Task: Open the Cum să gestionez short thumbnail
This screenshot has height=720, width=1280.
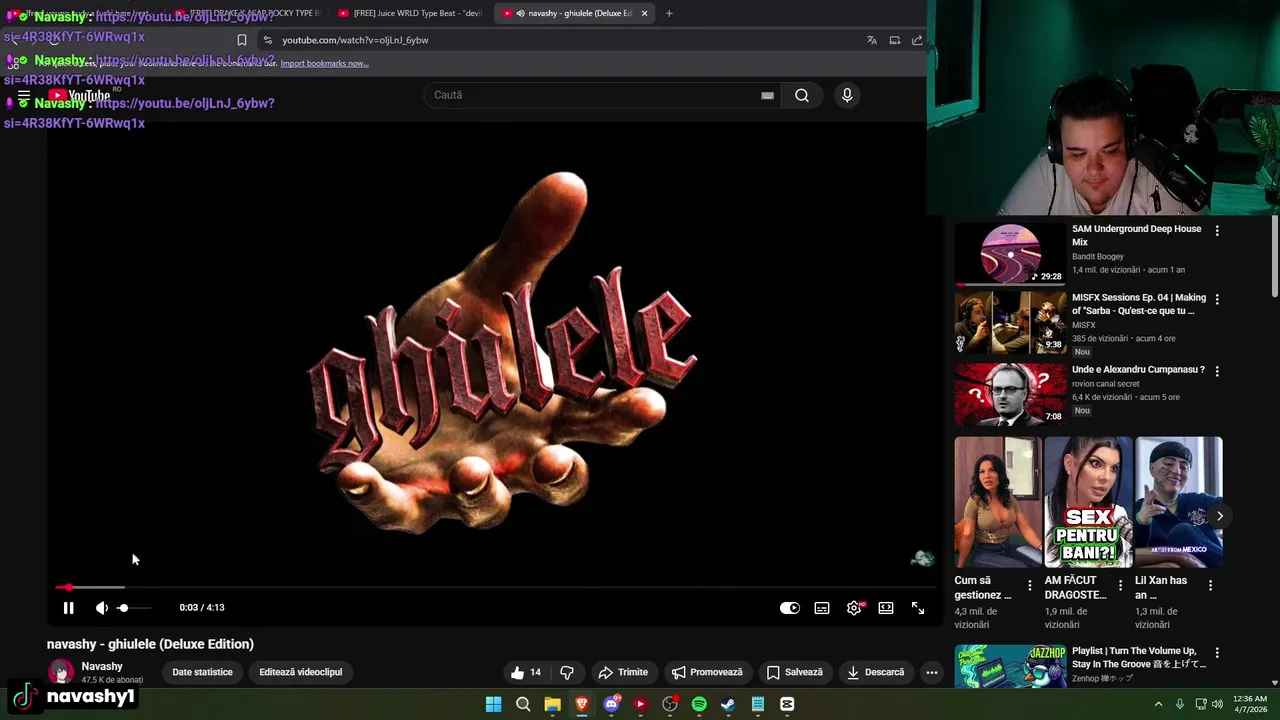Action: coord(998,502)
